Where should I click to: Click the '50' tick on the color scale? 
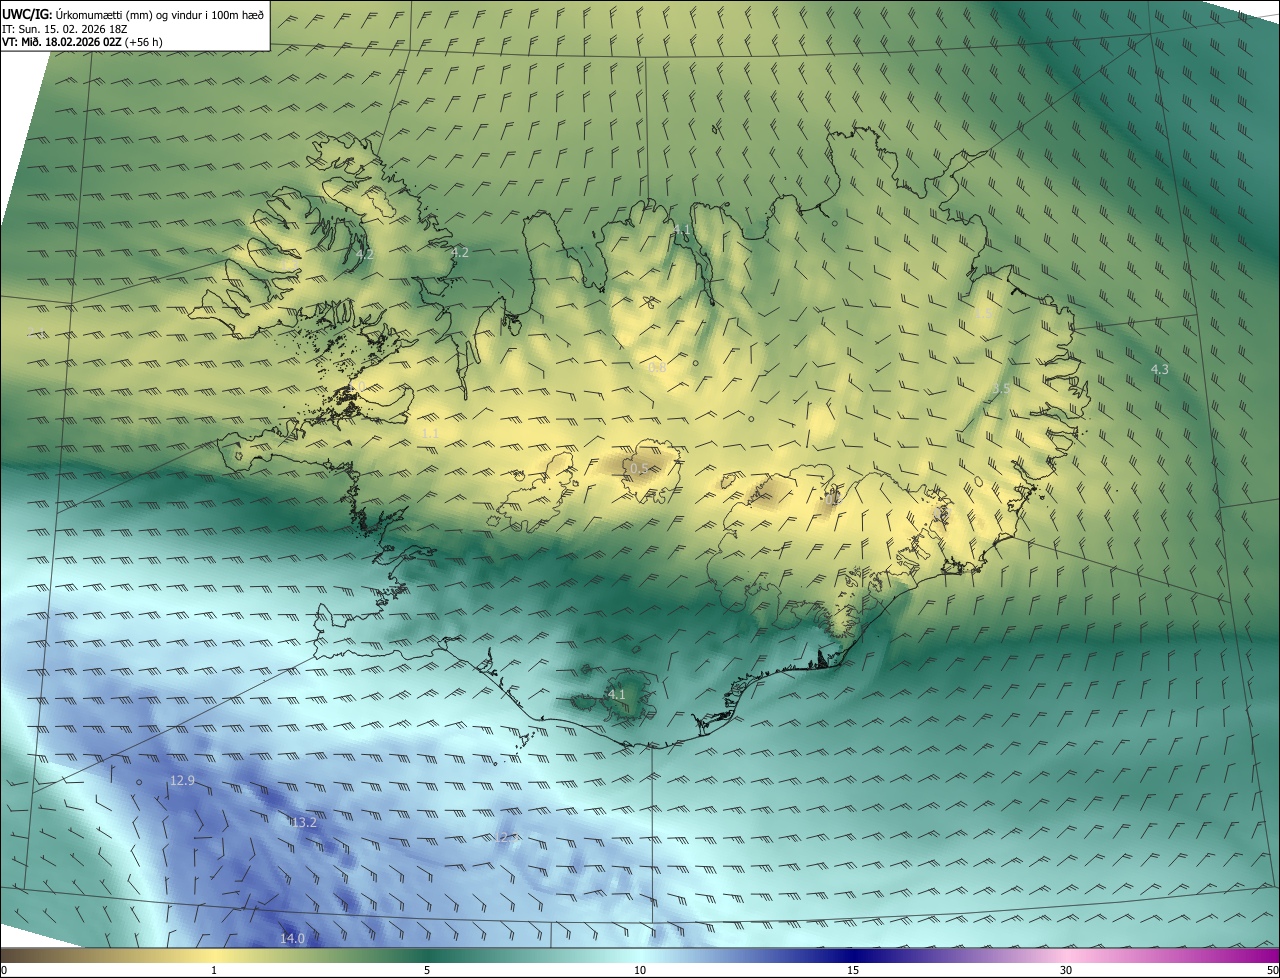point(1272,971)
